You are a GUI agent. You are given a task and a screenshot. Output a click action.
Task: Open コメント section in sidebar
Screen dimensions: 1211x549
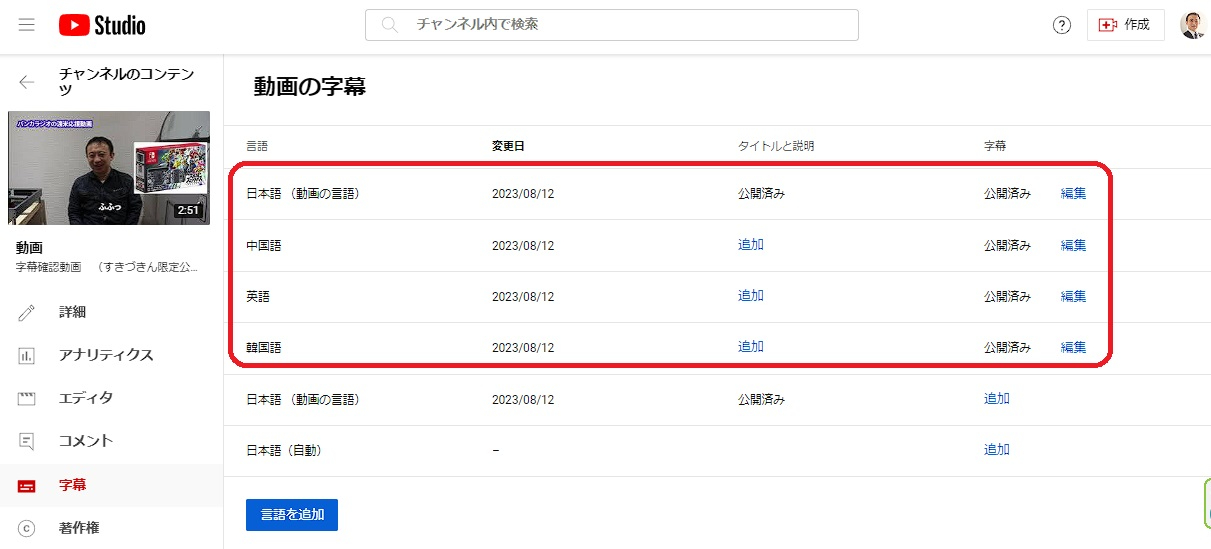[x=85, y=441]
